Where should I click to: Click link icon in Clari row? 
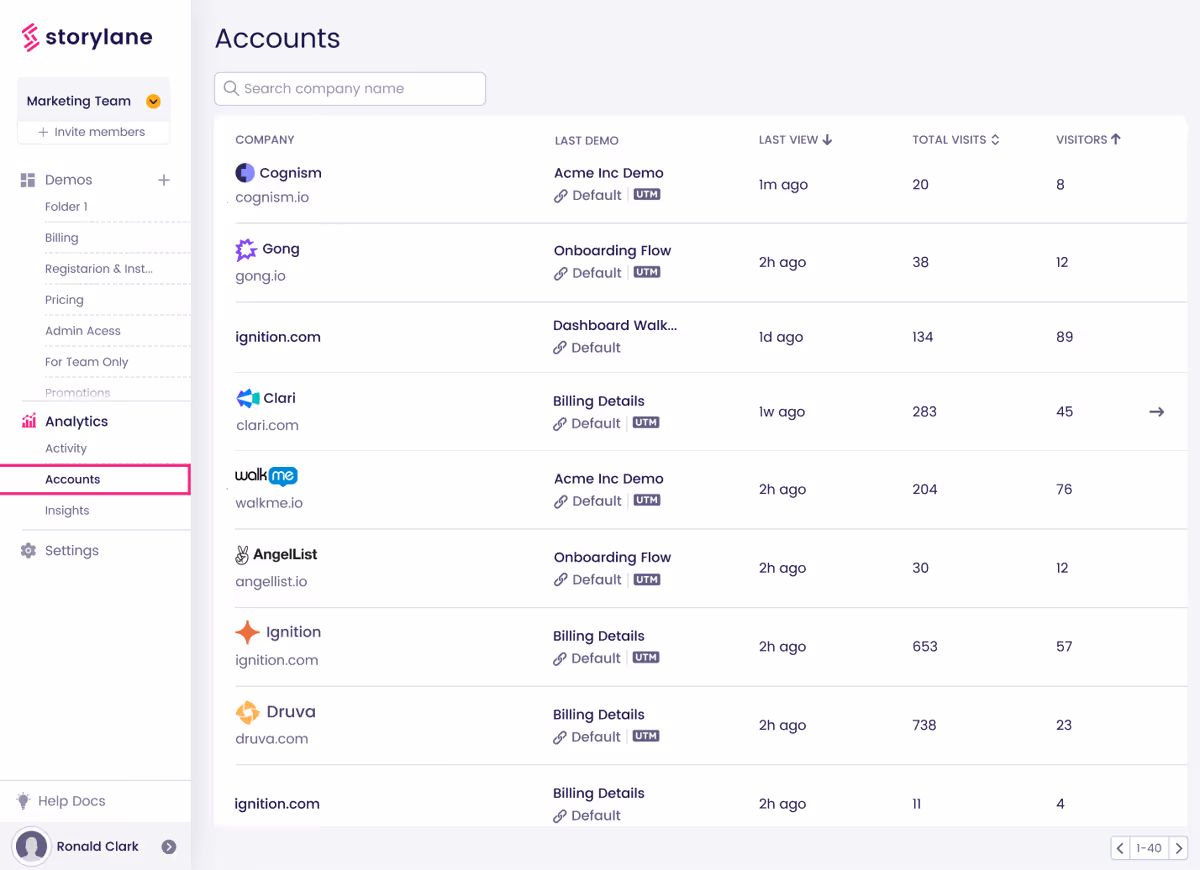click(560, 424)
